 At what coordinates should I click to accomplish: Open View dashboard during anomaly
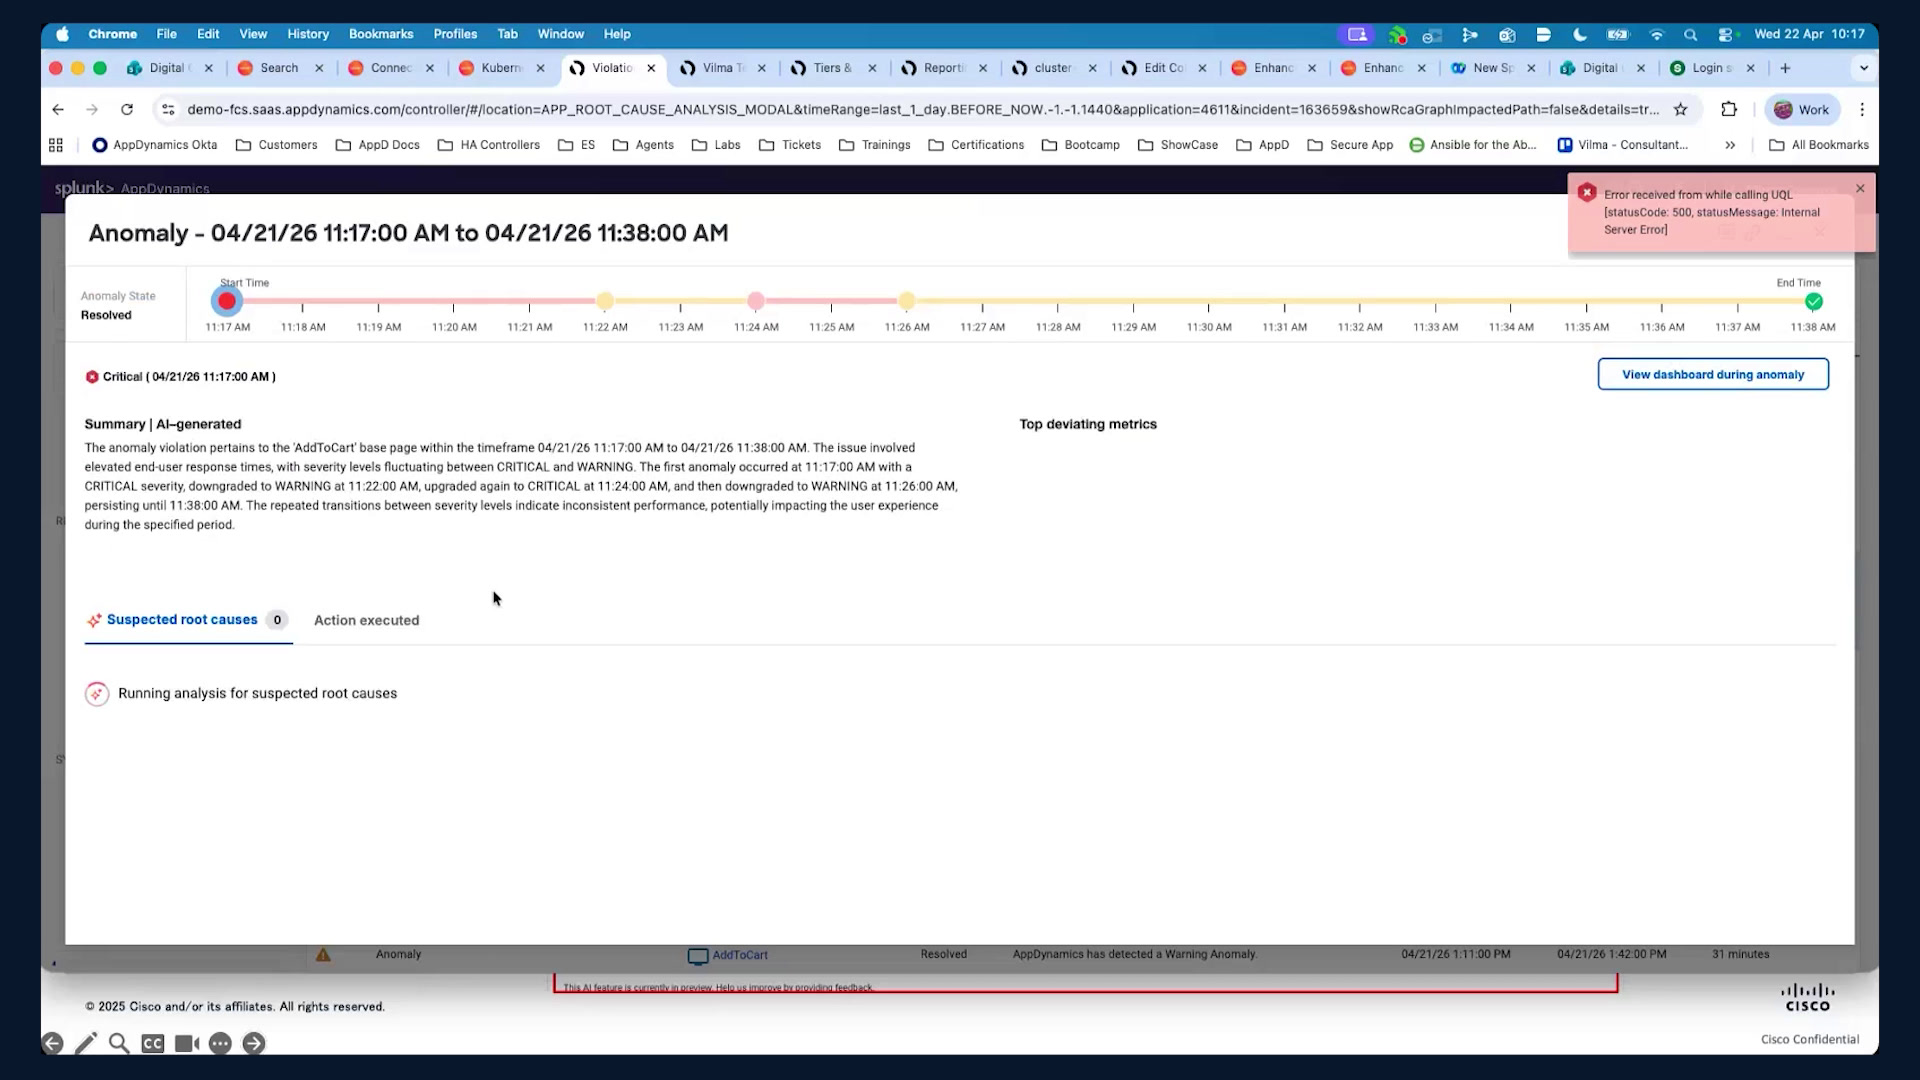(x=1713, y=374)
